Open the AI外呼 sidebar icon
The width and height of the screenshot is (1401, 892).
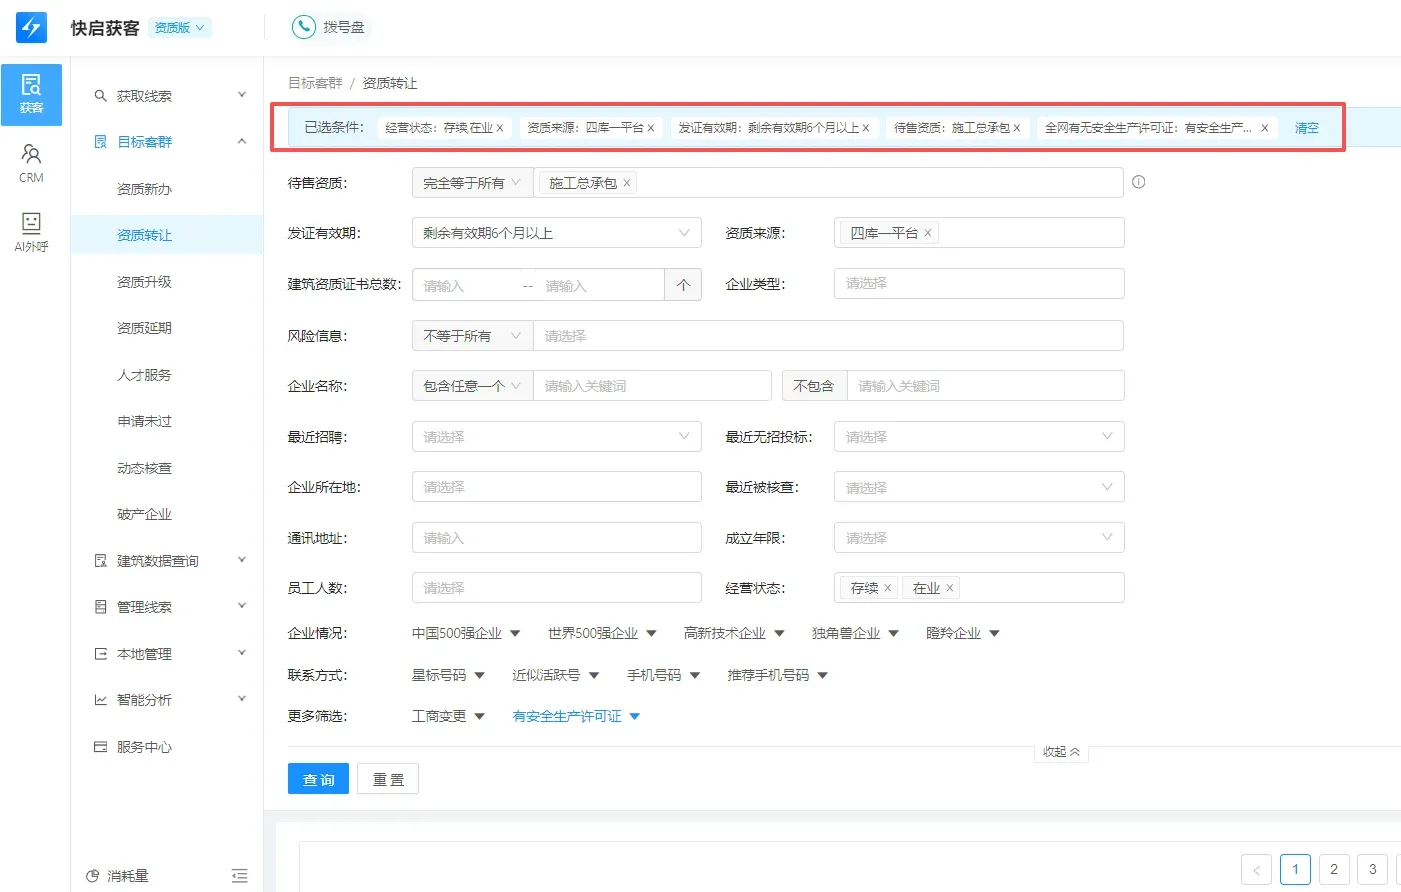[31, 232]
